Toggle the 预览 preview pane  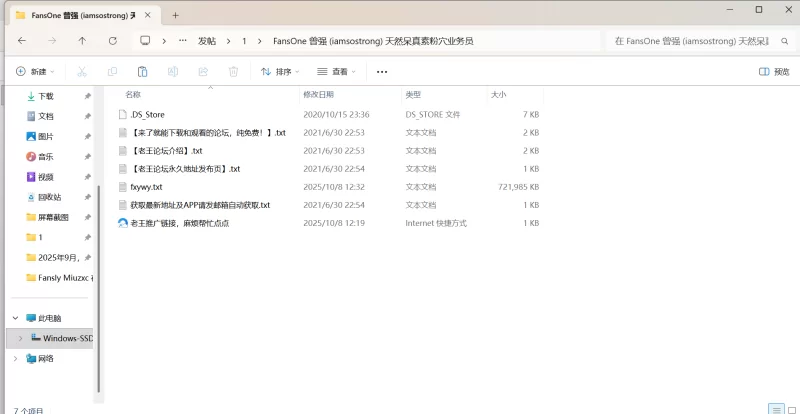pos(775,72)
